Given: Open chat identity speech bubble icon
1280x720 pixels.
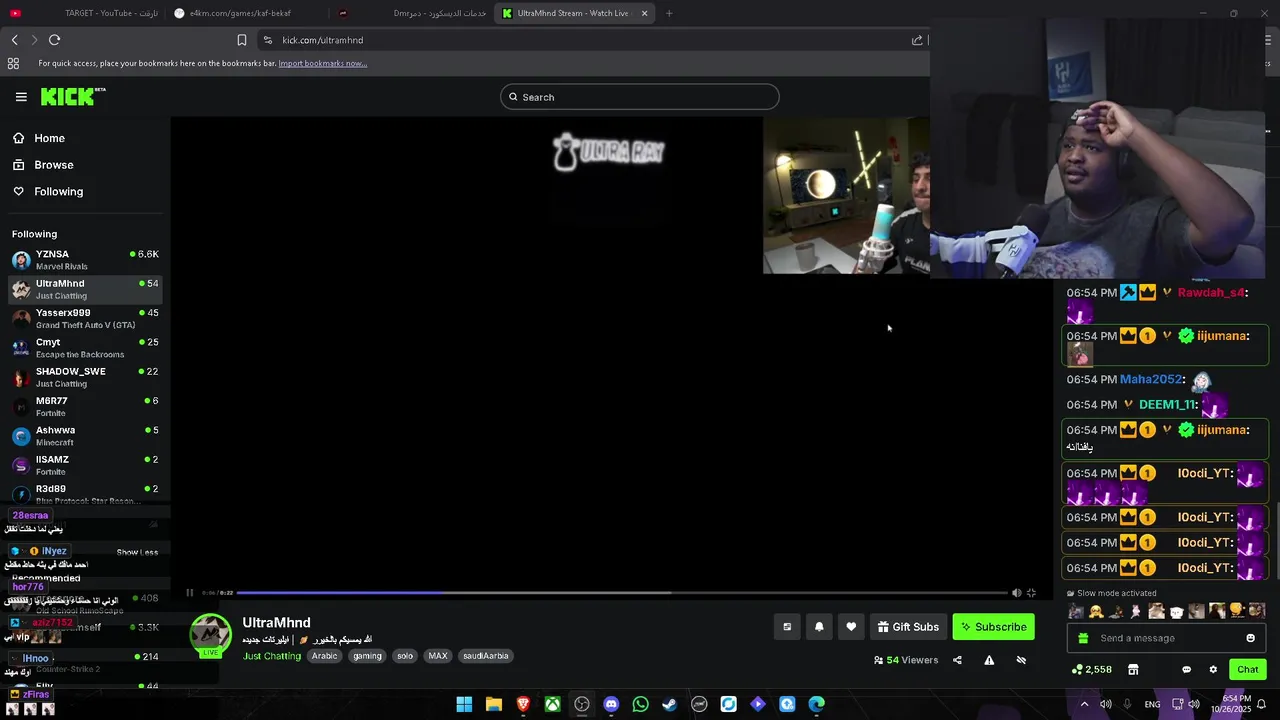Looking at the screenshot, I should pos(1186,669).
